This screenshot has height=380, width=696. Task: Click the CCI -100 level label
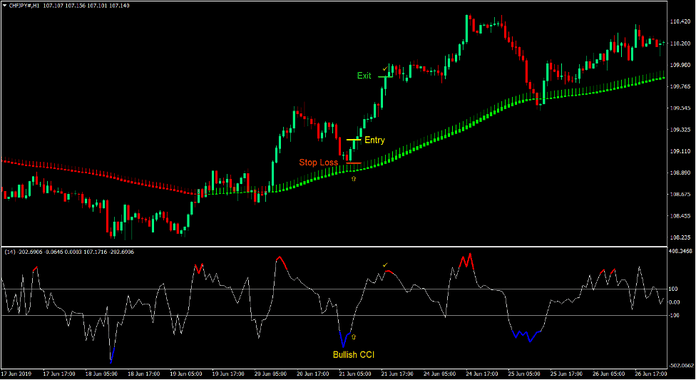click(674, 316)
